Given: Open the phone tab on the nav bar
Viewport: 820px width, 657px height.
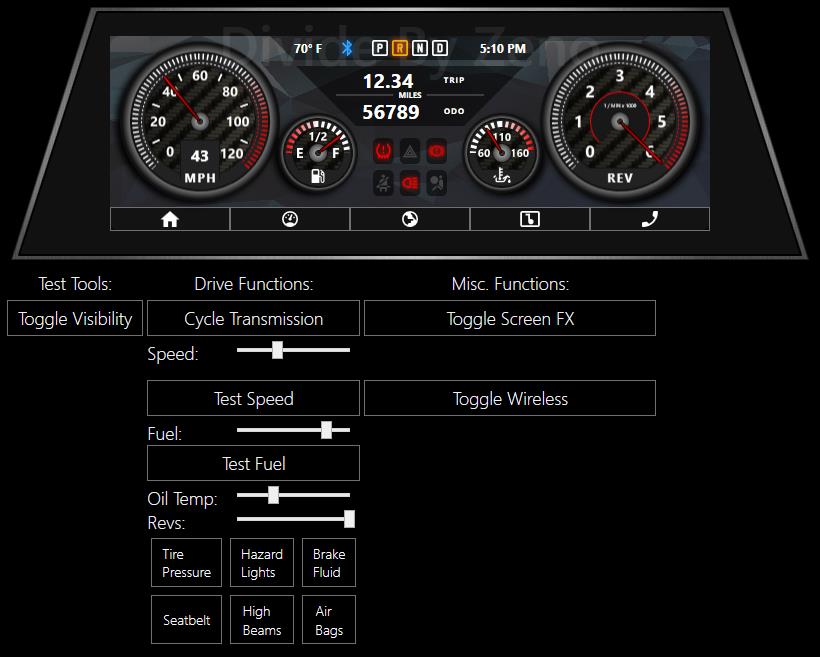Looking at the screenshot, I should pyautogui.click(x=650, y=218).
